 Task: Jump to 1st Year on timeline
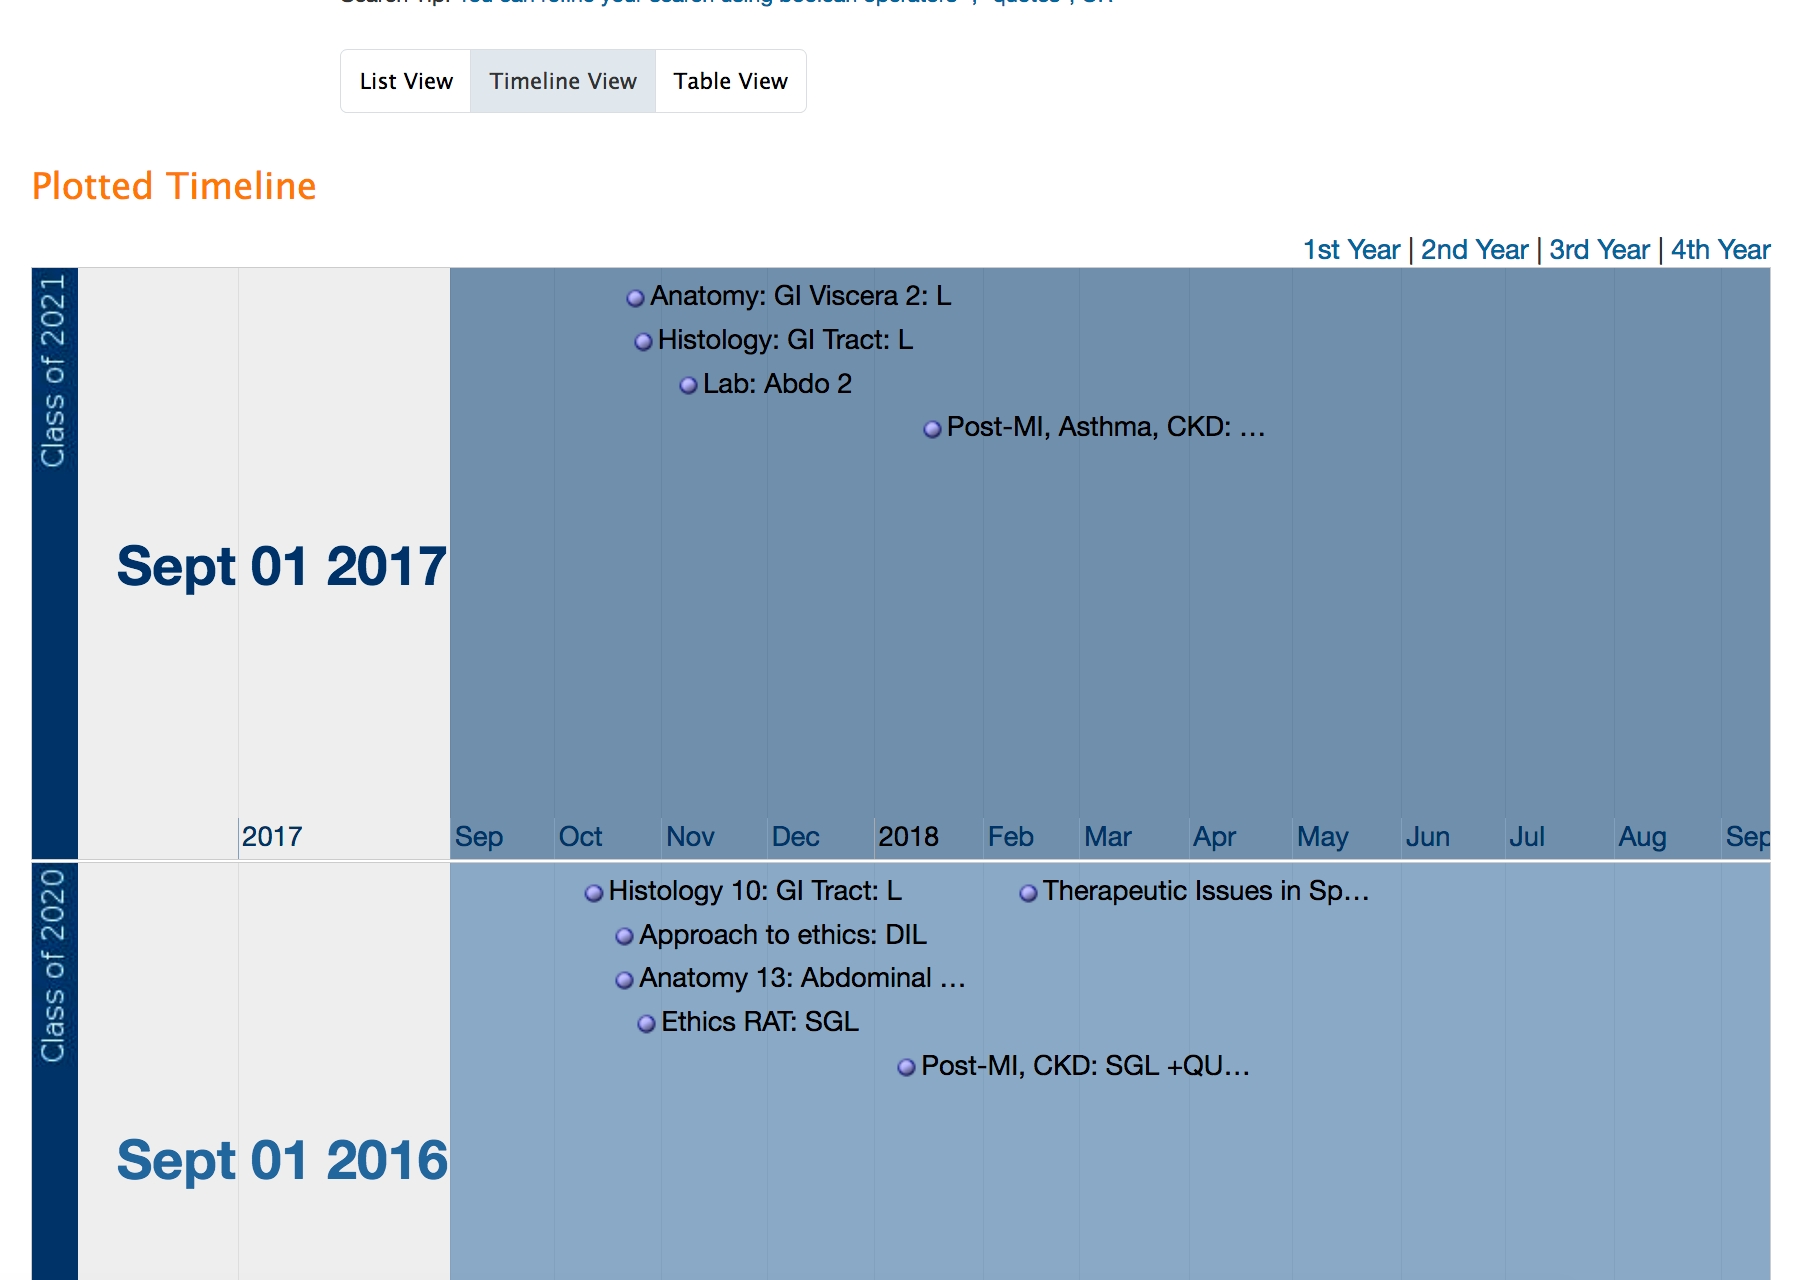point(1351,250)
